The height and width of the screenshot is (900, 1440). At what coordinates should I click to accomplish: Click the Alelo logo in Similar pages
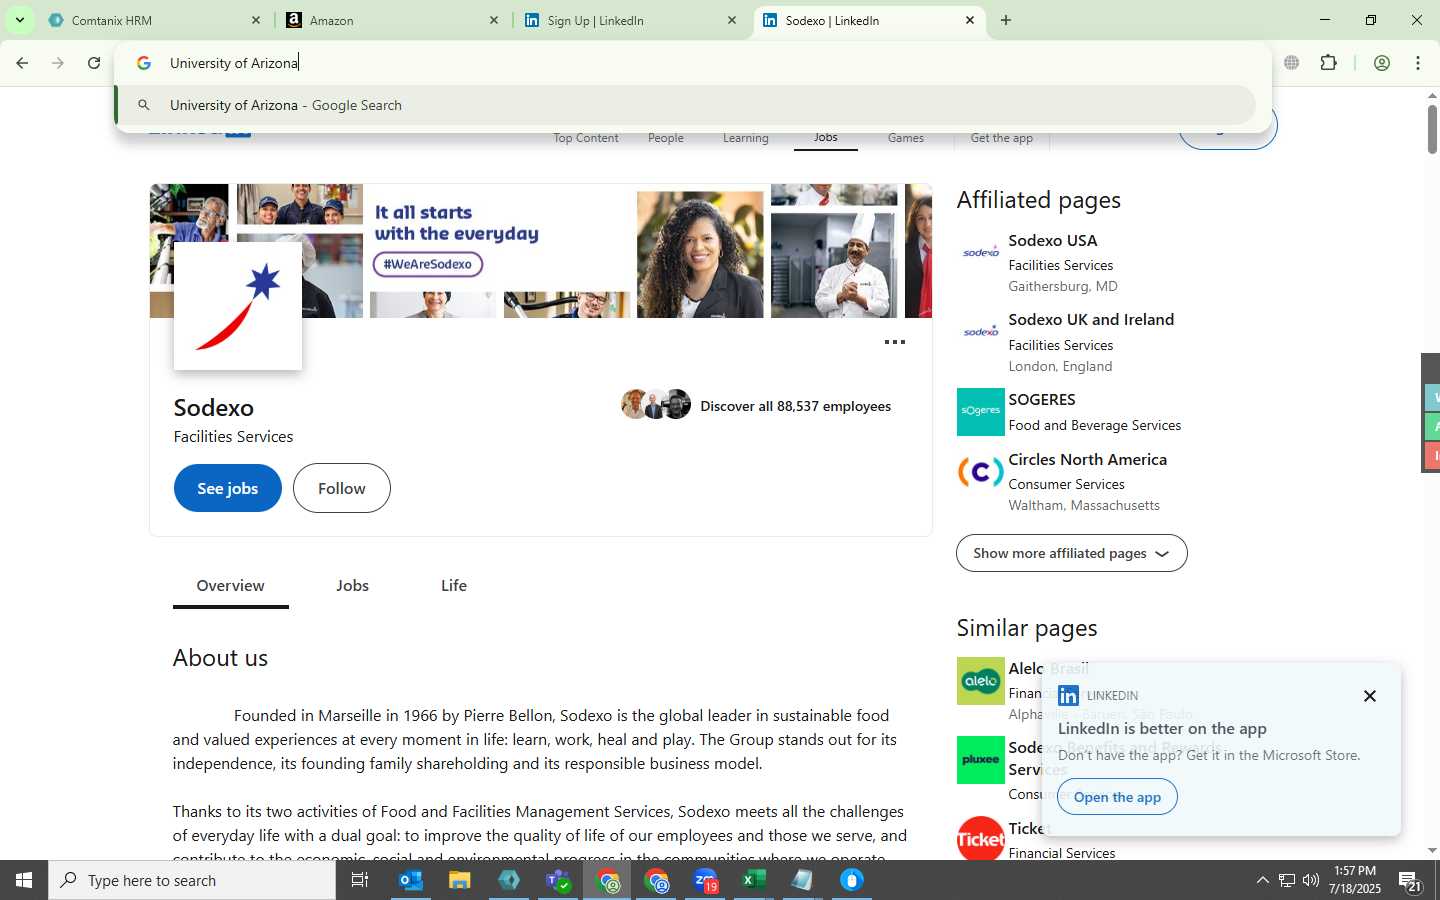[981, 681]
